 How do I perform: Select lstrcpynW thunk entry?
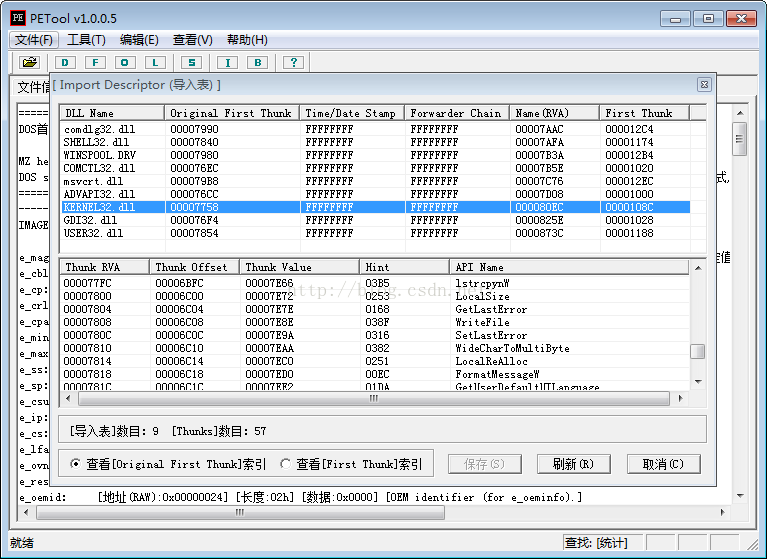376,283
